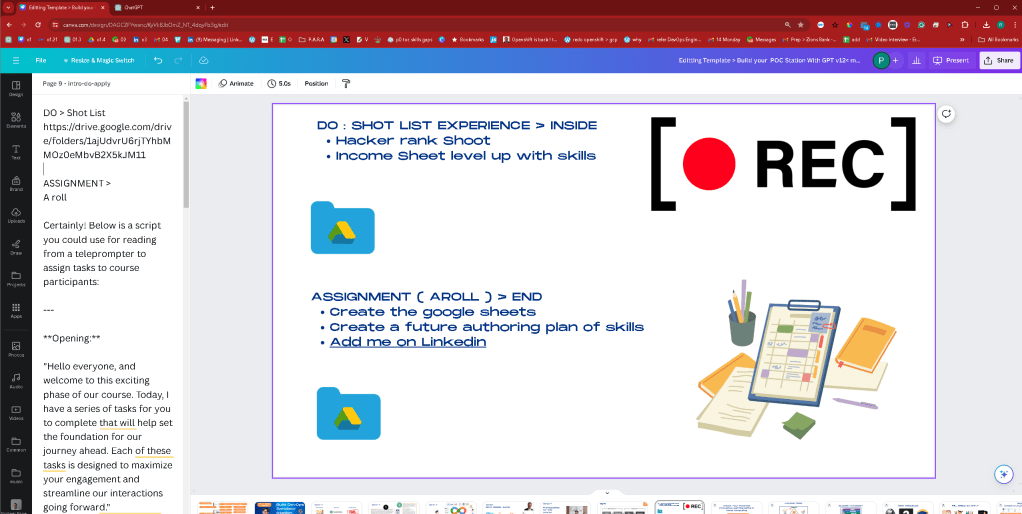Select the first orange mindmap thumbnail
This screenshot has width=1022, height=514.
(222, 507)
